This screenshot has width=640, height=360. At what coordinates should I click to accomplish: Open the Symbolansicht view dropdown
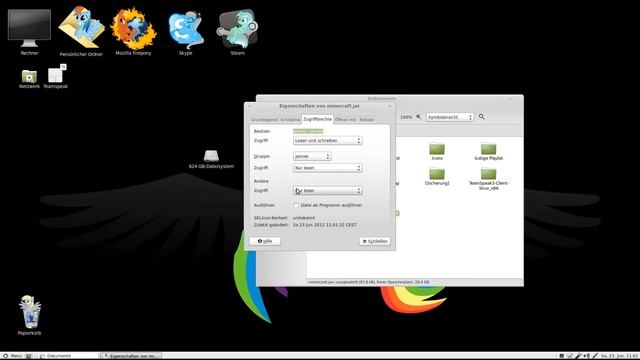coord(450,117)
